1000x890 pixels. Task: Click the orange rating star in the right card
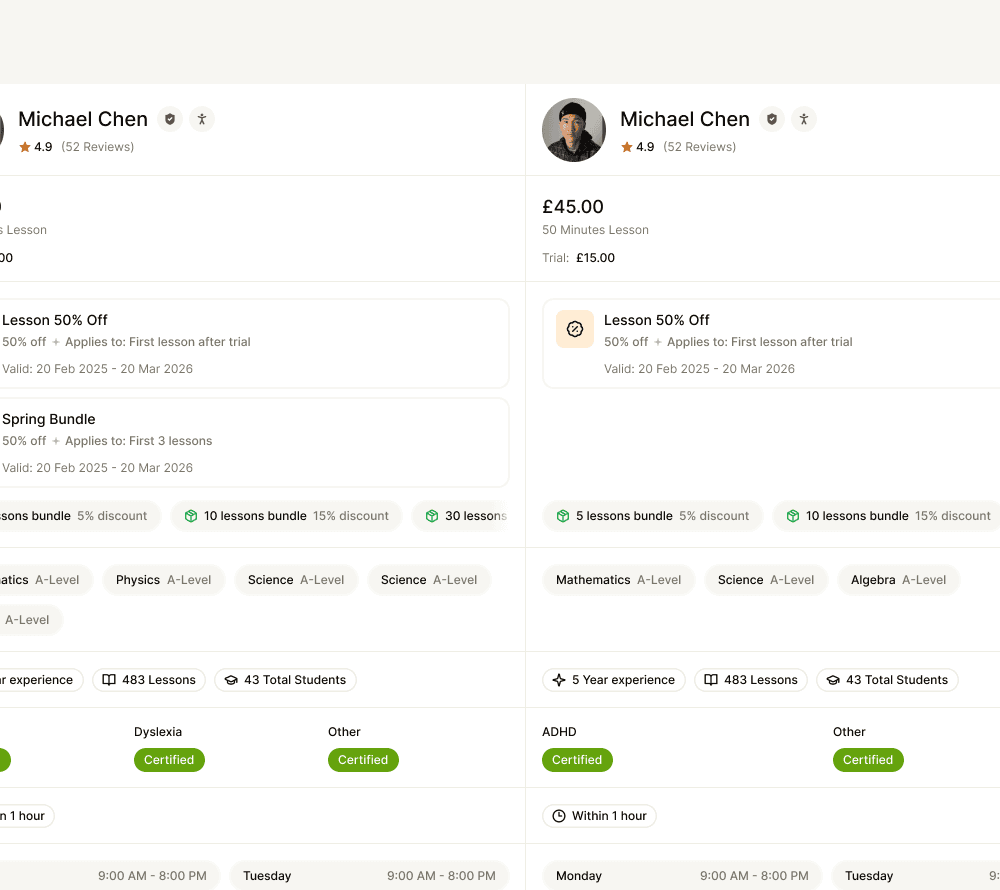[627, 147]
